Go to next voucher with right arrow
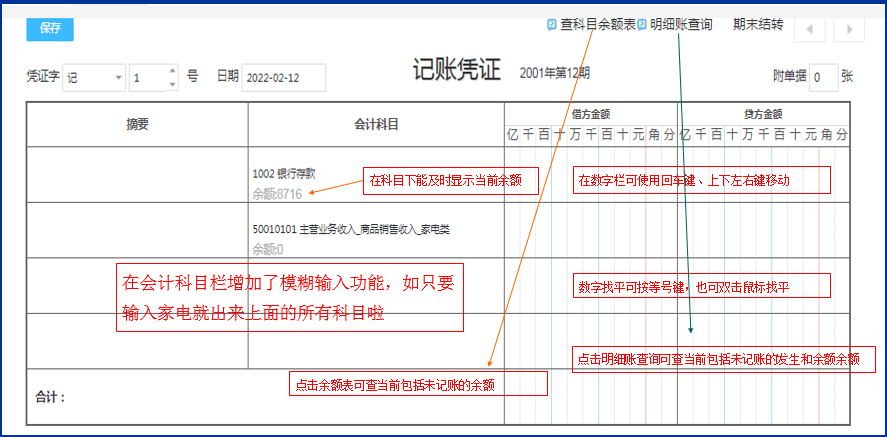The width and height of the screenshot is (887, 437). click(x=849, y=29)
